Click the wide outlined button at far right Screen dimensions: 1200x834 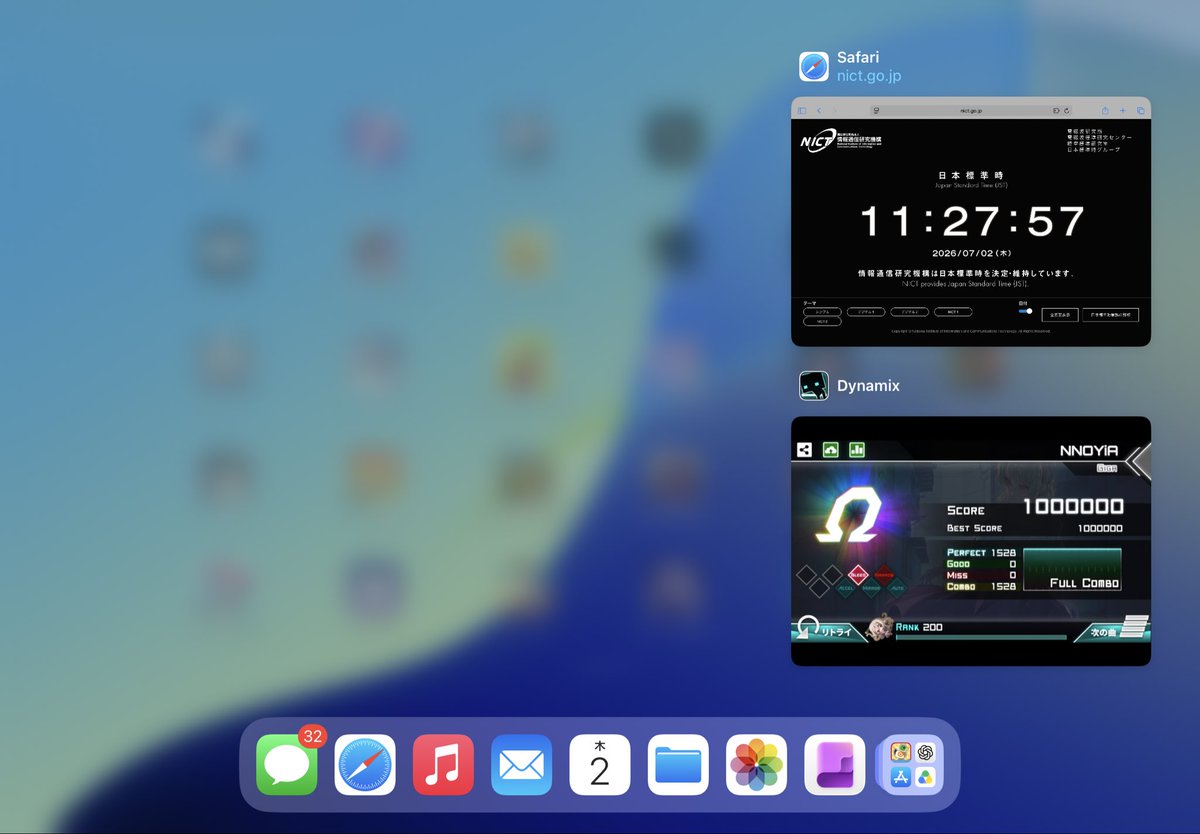pos(1110,315)
